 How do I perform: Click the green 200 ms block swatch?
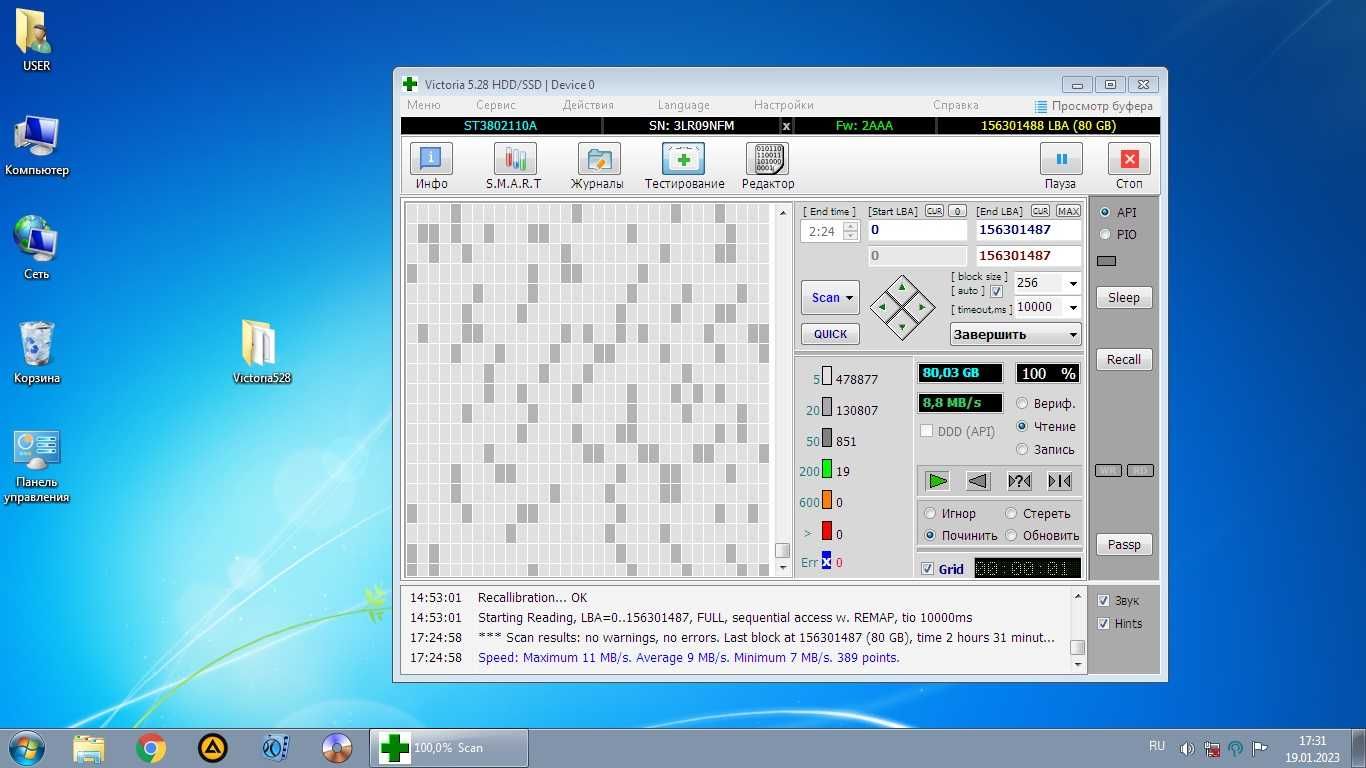pos(827,468)
